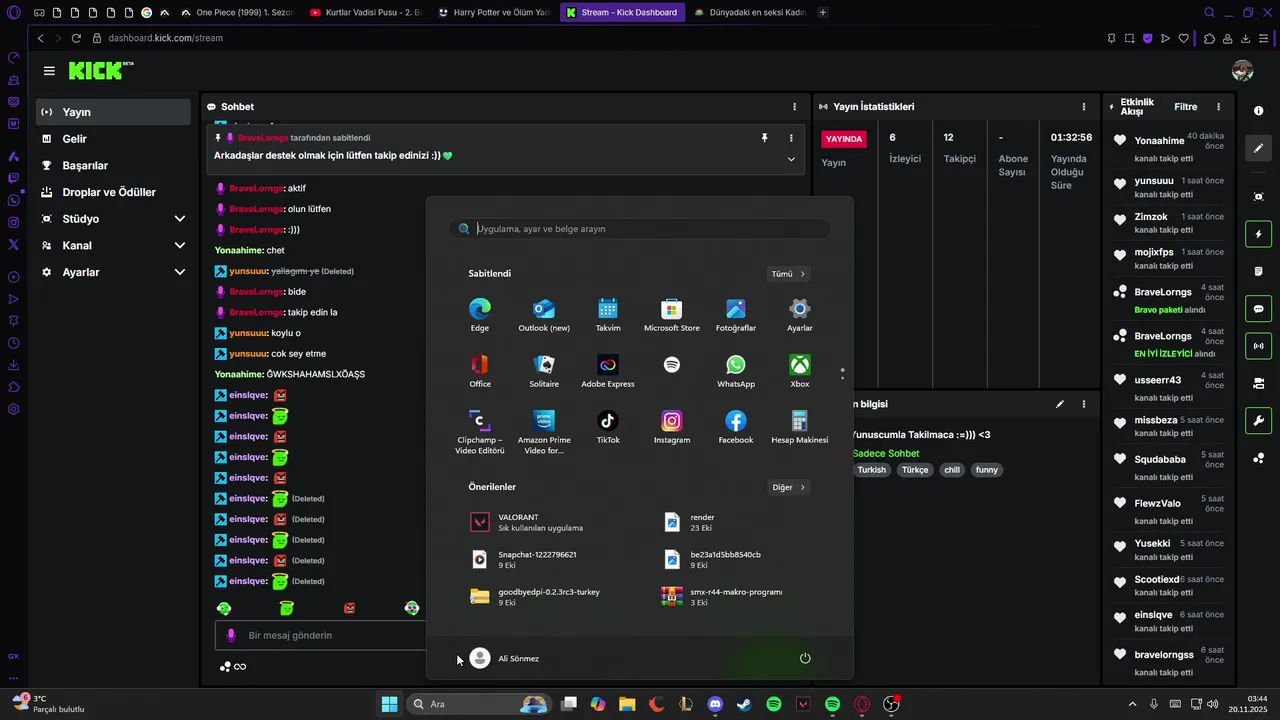Expand the Ayarlar sidebar section
This screenshot has width=1280, height=720.
coord(180,272)
